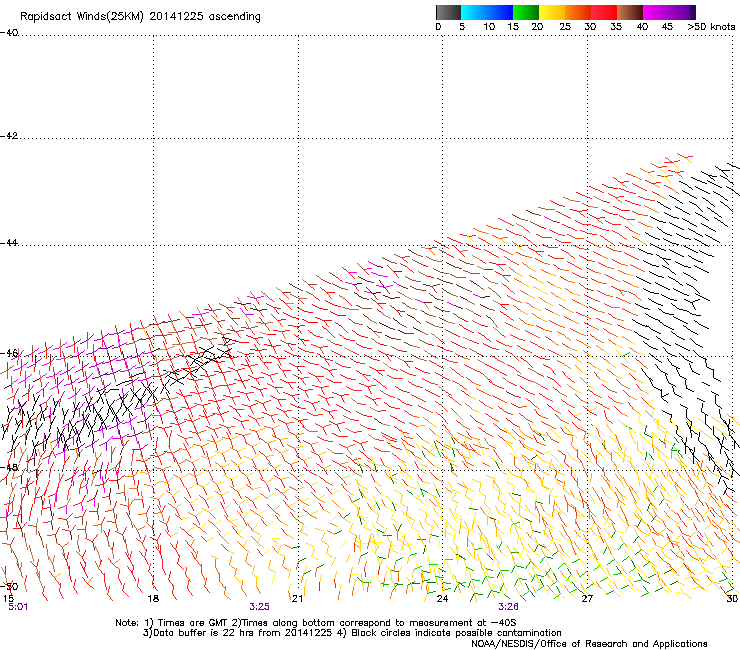Viewport: 740px width, 650px height.
Task: Click the brown 35-40 knots legend swatch
Action: (630, 12)
